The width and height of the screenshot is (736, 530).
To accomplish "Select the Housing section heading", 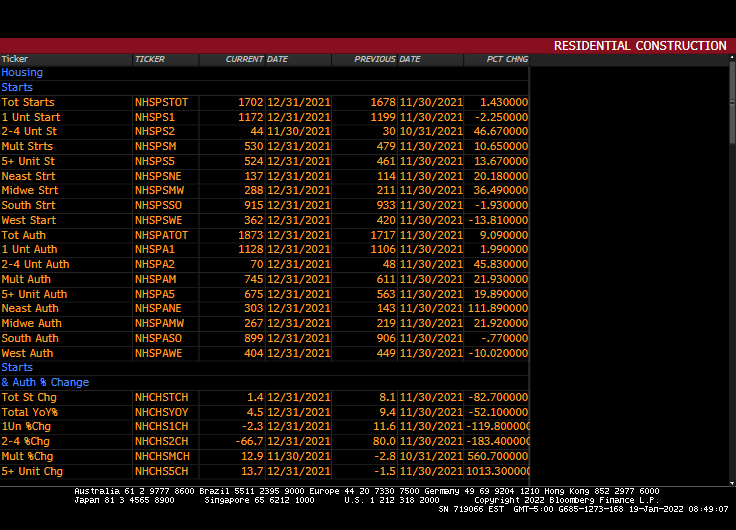I will coord(22,73).
